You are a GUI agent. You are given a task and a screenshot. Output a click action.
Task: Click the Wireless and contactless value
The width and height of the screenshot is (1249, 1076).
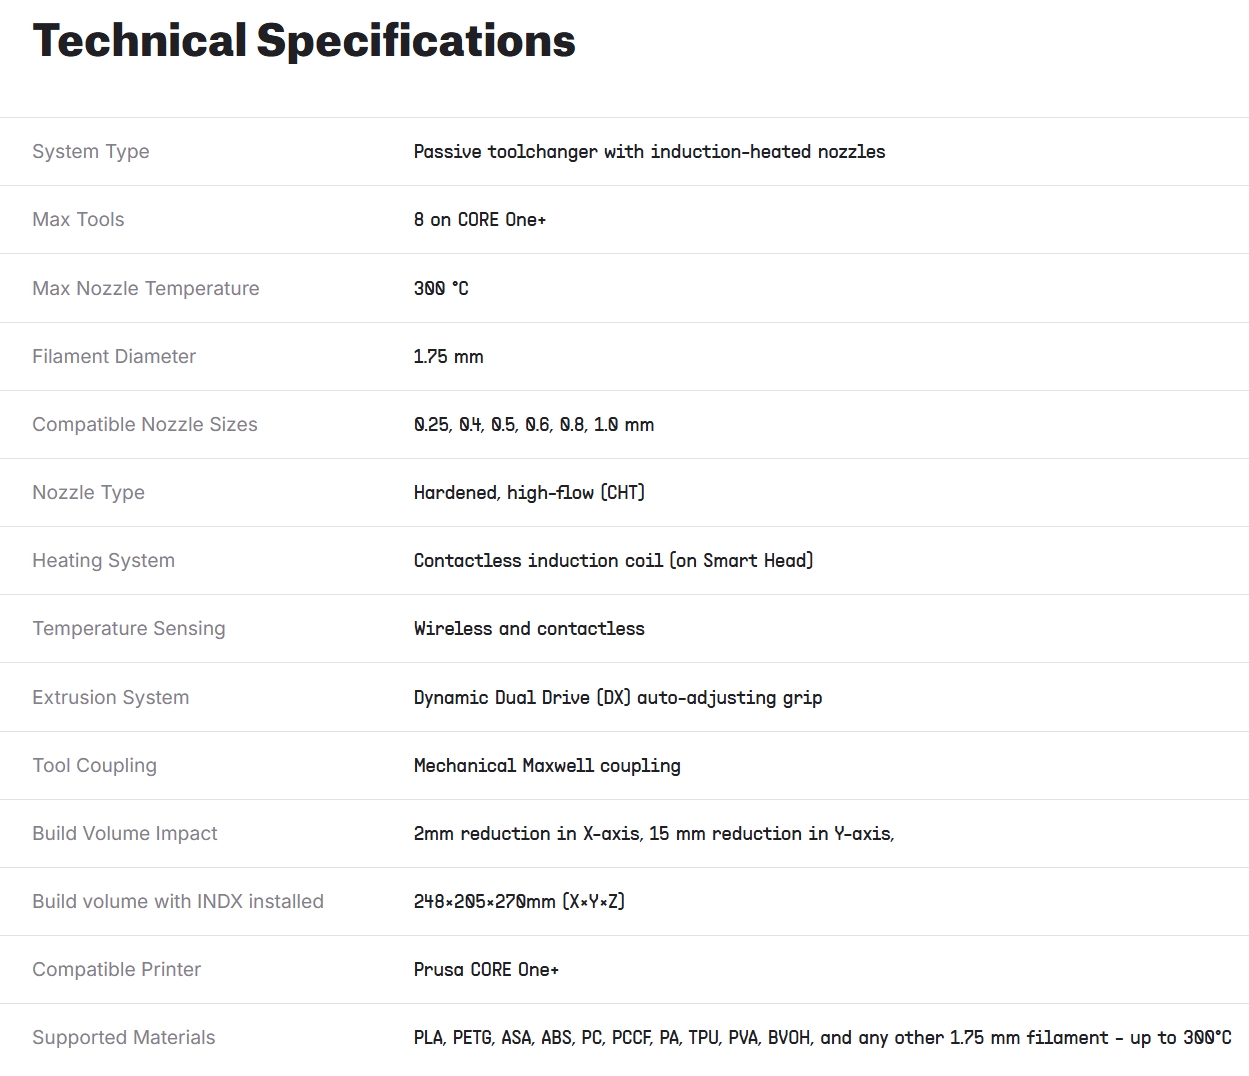coord(529,629)
